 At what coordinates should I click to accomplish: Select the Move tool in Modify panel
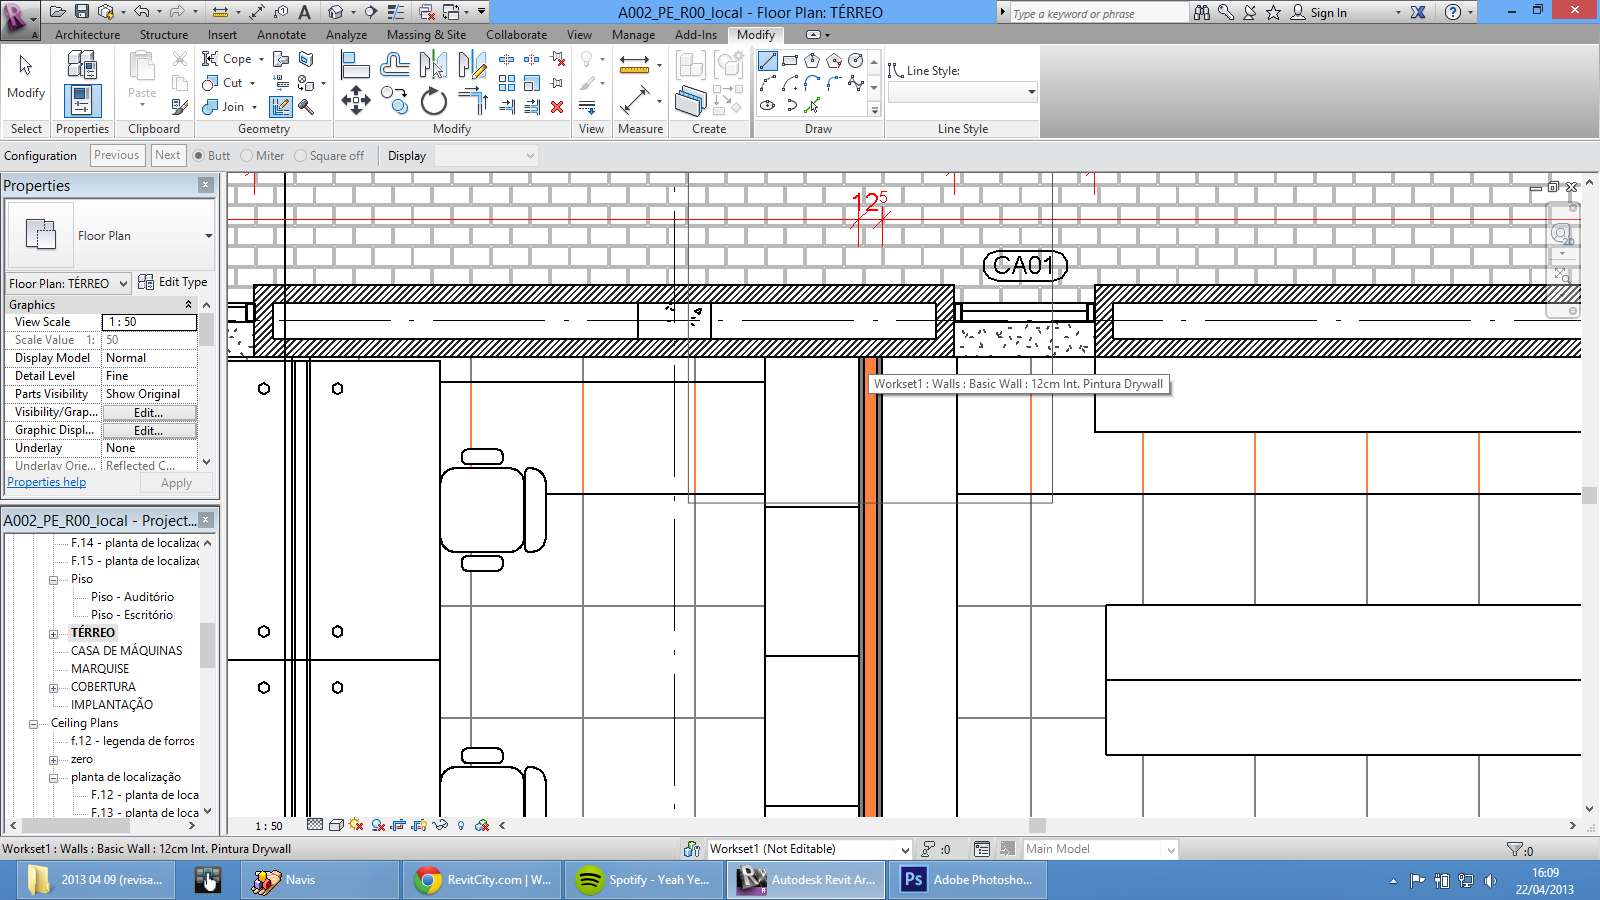pyautogui.click(x=355, y=100)
